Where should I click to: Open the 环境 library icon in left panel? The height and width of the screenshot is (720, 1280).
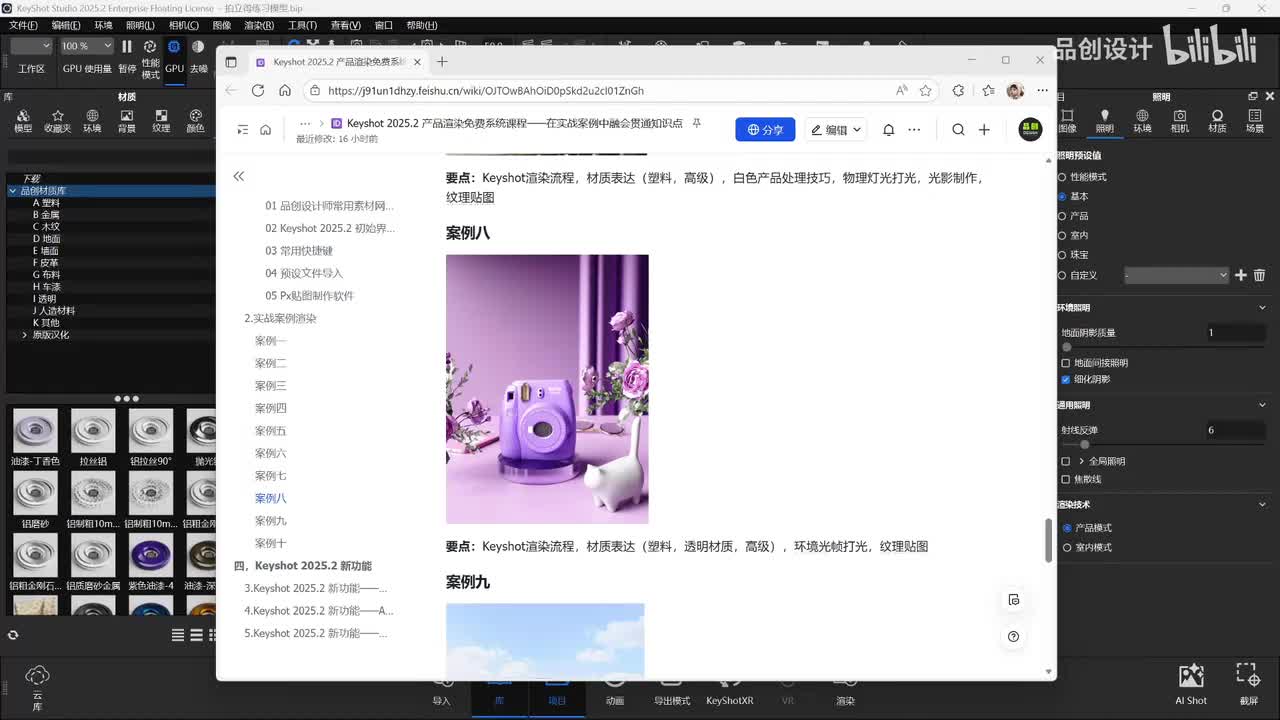(92, 121)
